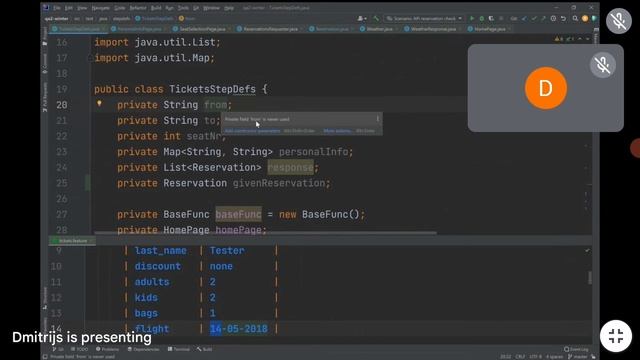Image resolution: width=640 pixels, height=360 pixels.
Task: Open the Dependencies tool window
Action: point(144,349)
